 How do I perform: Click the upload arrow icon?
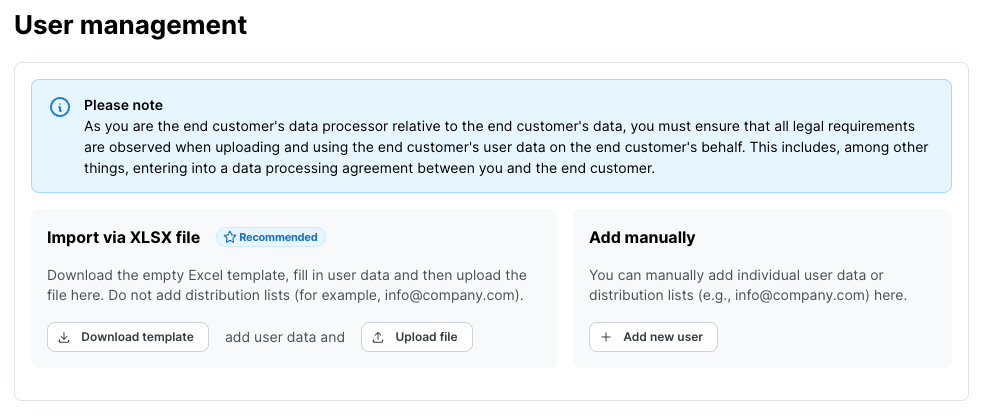tap(378, 338)
